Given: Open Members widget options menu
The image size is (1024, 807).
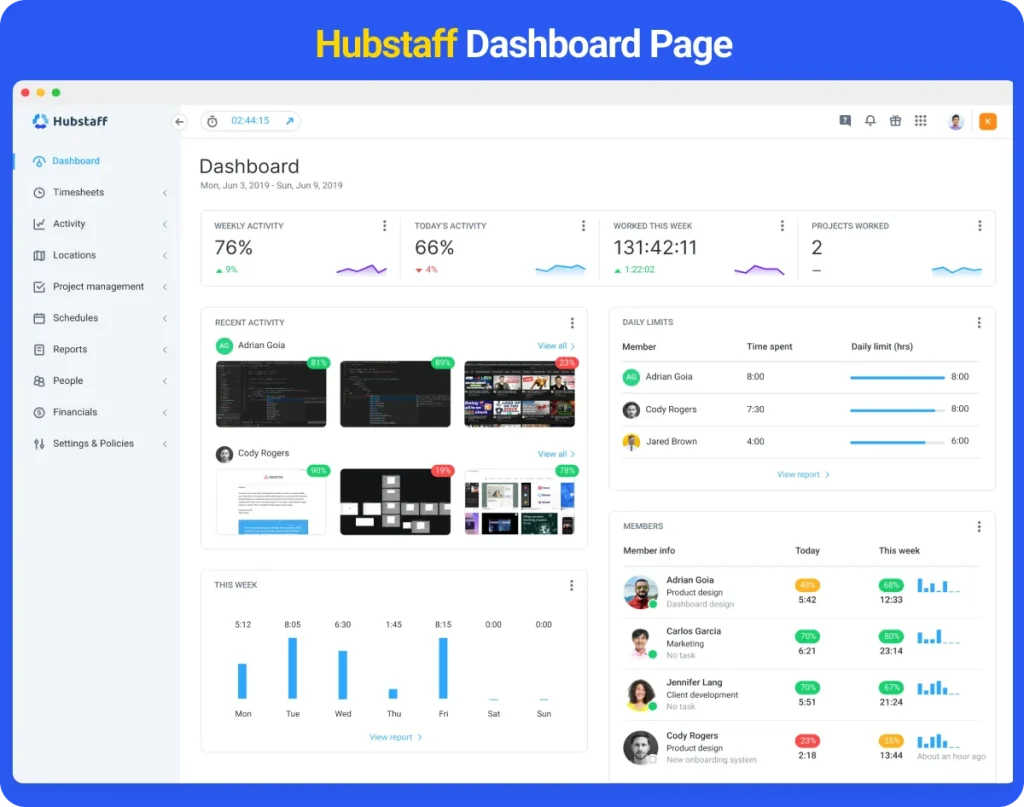Looking at the screenshot, I should tap(978, 526).
